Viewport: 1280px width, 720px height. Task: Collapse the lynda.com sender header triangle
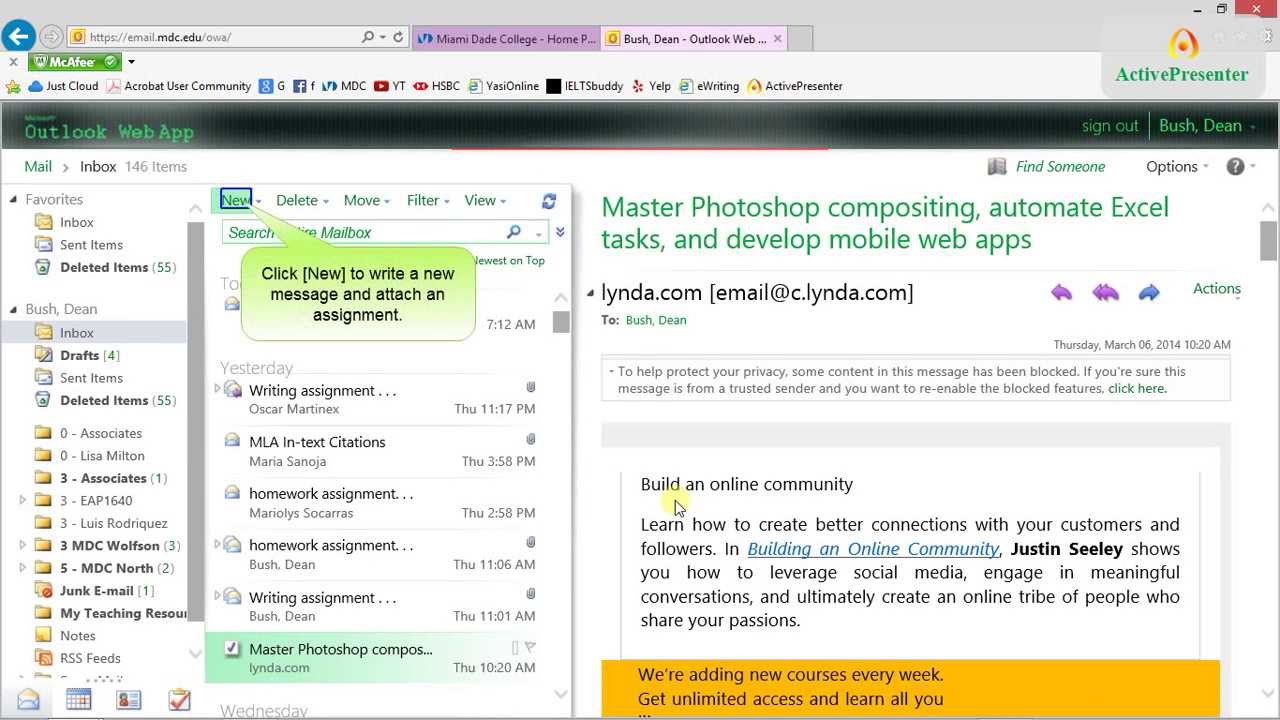point(590,293)
